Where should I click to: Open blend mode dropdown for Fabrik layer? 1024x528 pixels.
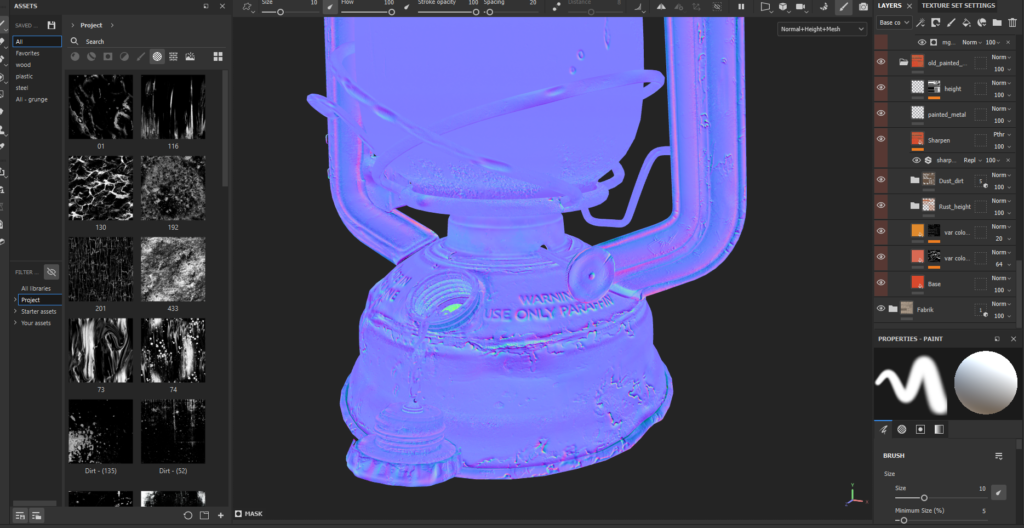click(x=1002, y=304)
